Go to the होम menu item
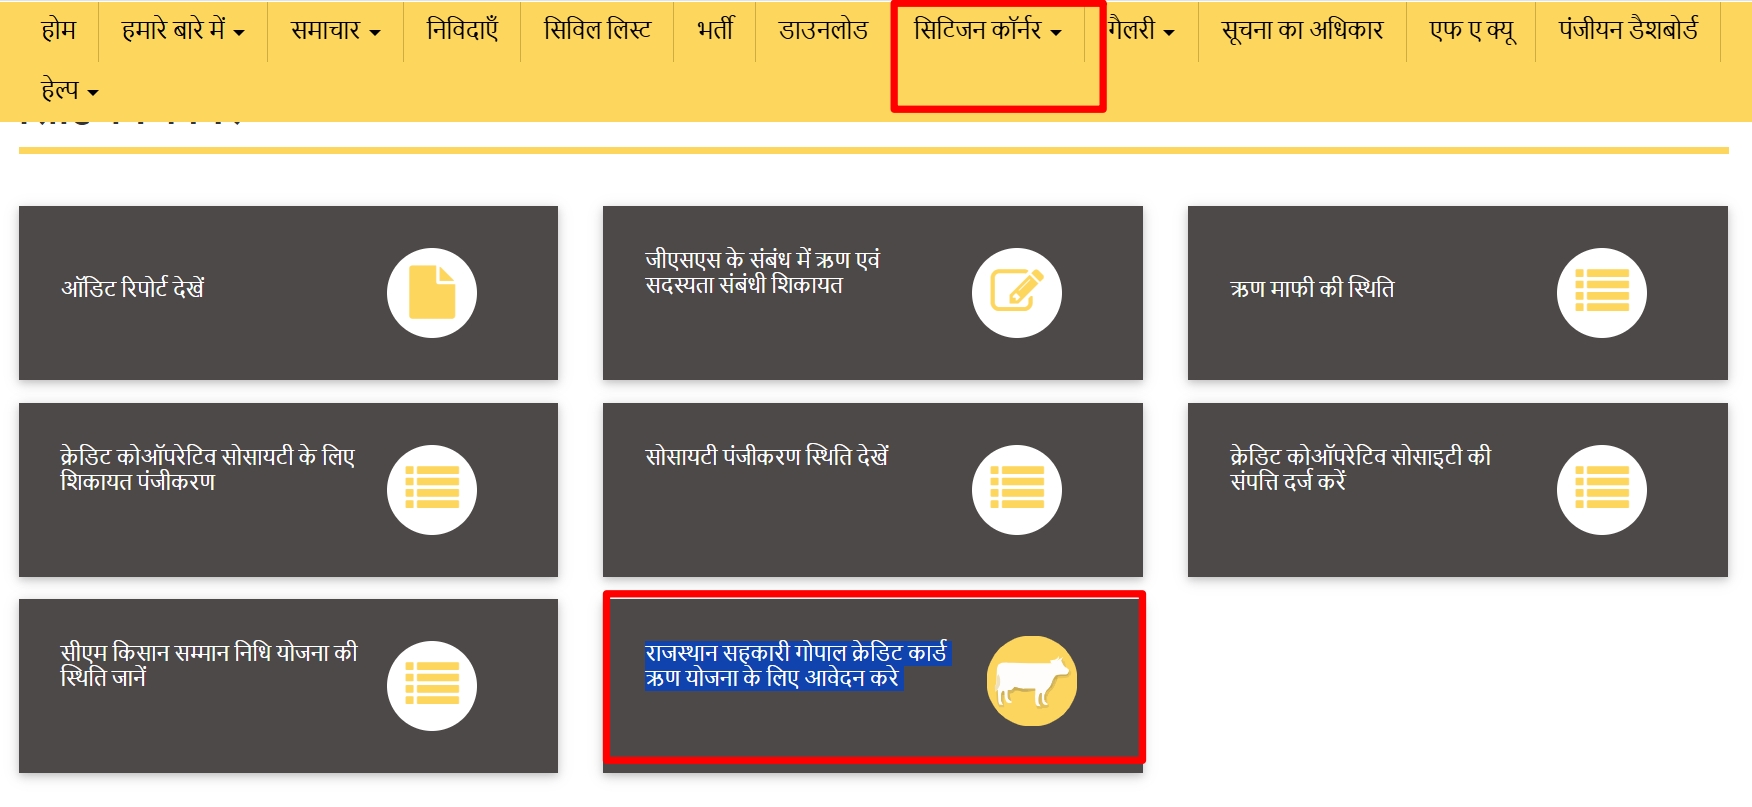Screen dimensions: 1752x807 [58, 31]
